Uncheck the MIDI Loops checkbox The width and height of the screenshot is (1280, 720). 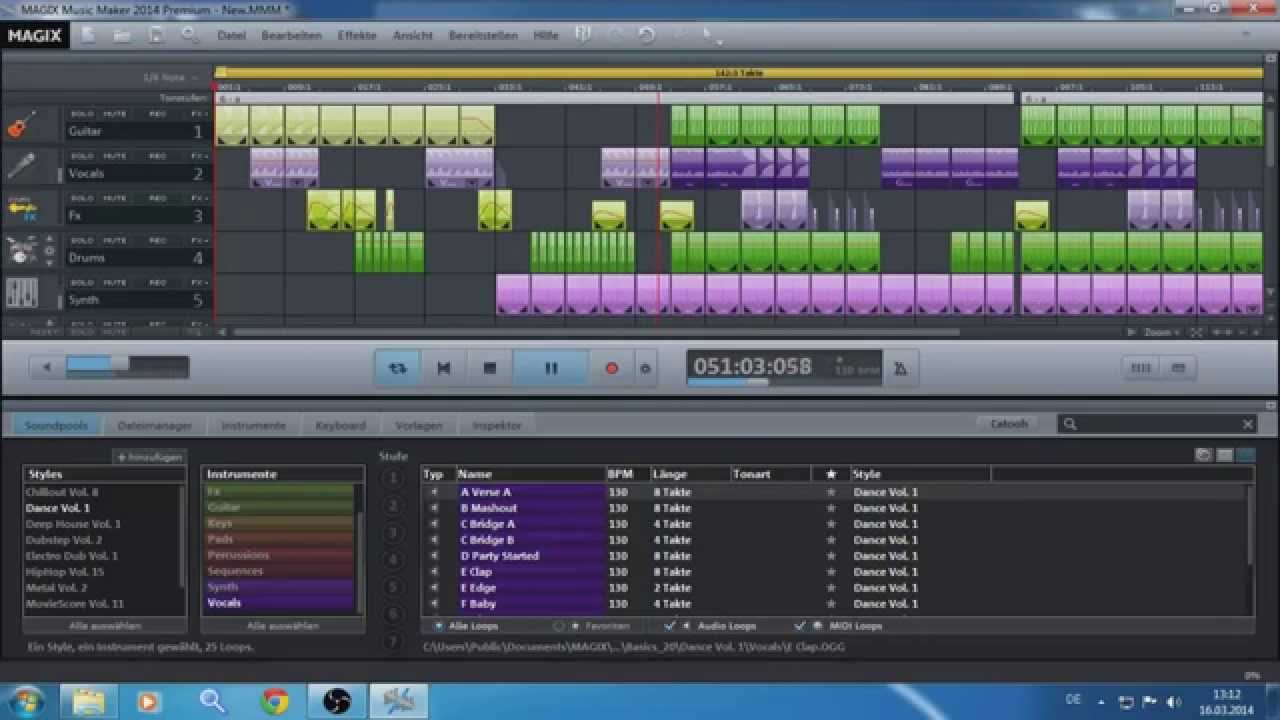click(800, 626)
